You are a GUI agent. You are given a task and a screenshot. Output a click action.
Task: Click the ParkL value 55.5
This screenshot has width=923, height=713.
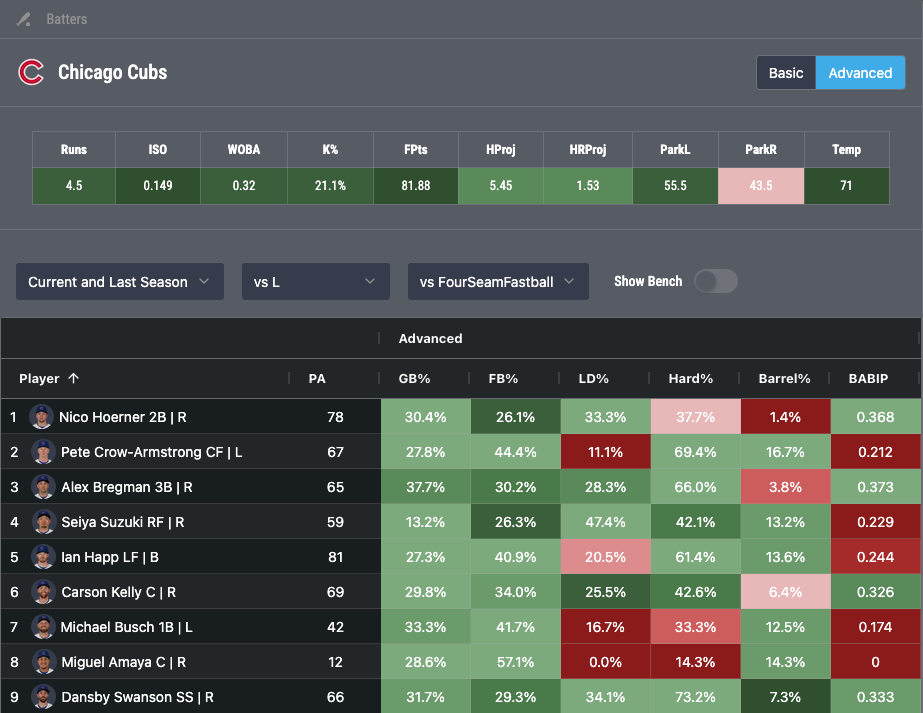click(x=675, y=186)
